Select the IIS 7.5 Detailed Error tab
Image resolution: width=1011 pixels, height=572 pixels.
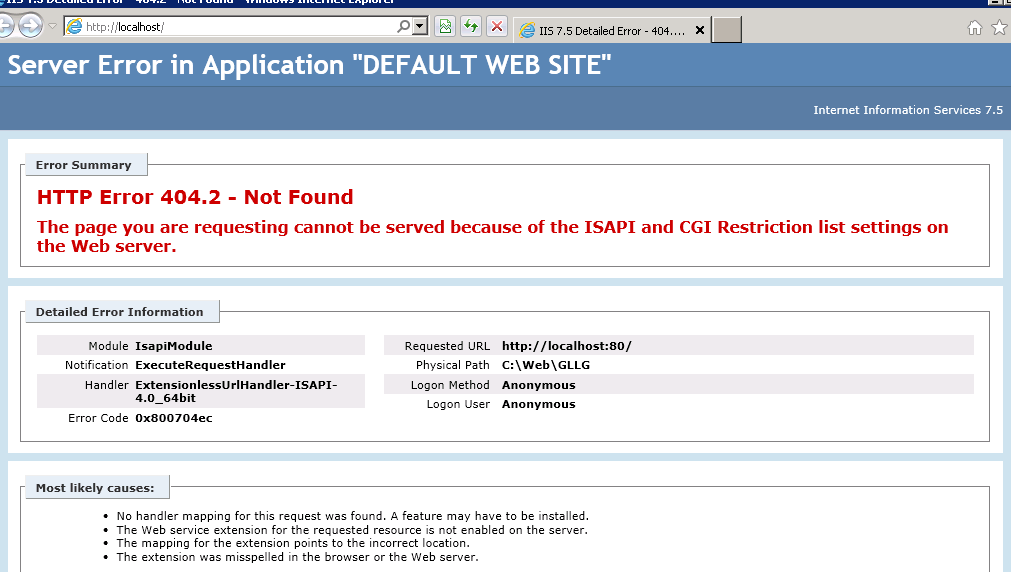[612, 30]
